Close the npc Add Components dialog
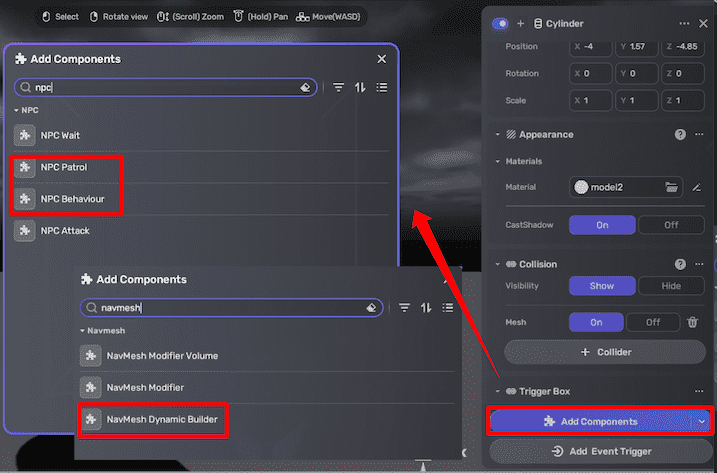This screenshot has width=717, height=473. click(382, 59)
